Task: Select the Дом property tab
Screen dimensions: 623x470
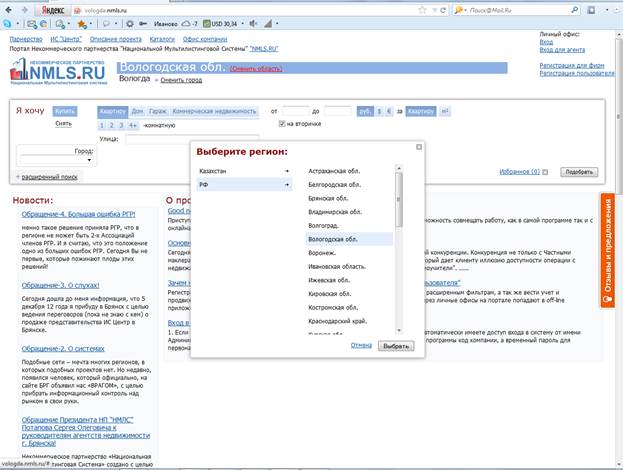Action: click(x=137, y=112)
